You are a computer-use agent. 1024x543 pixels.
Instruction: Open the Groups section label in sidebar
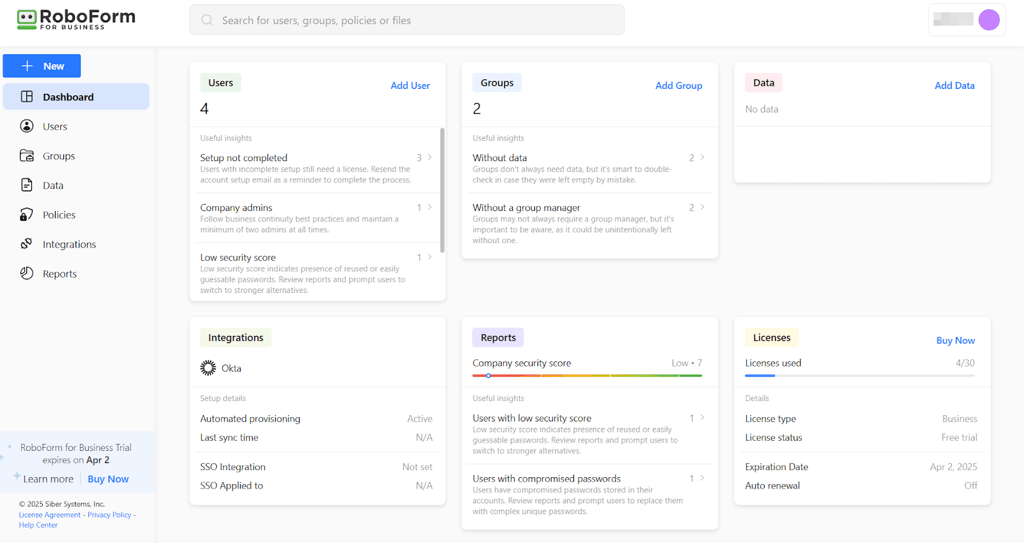[59, 156]
